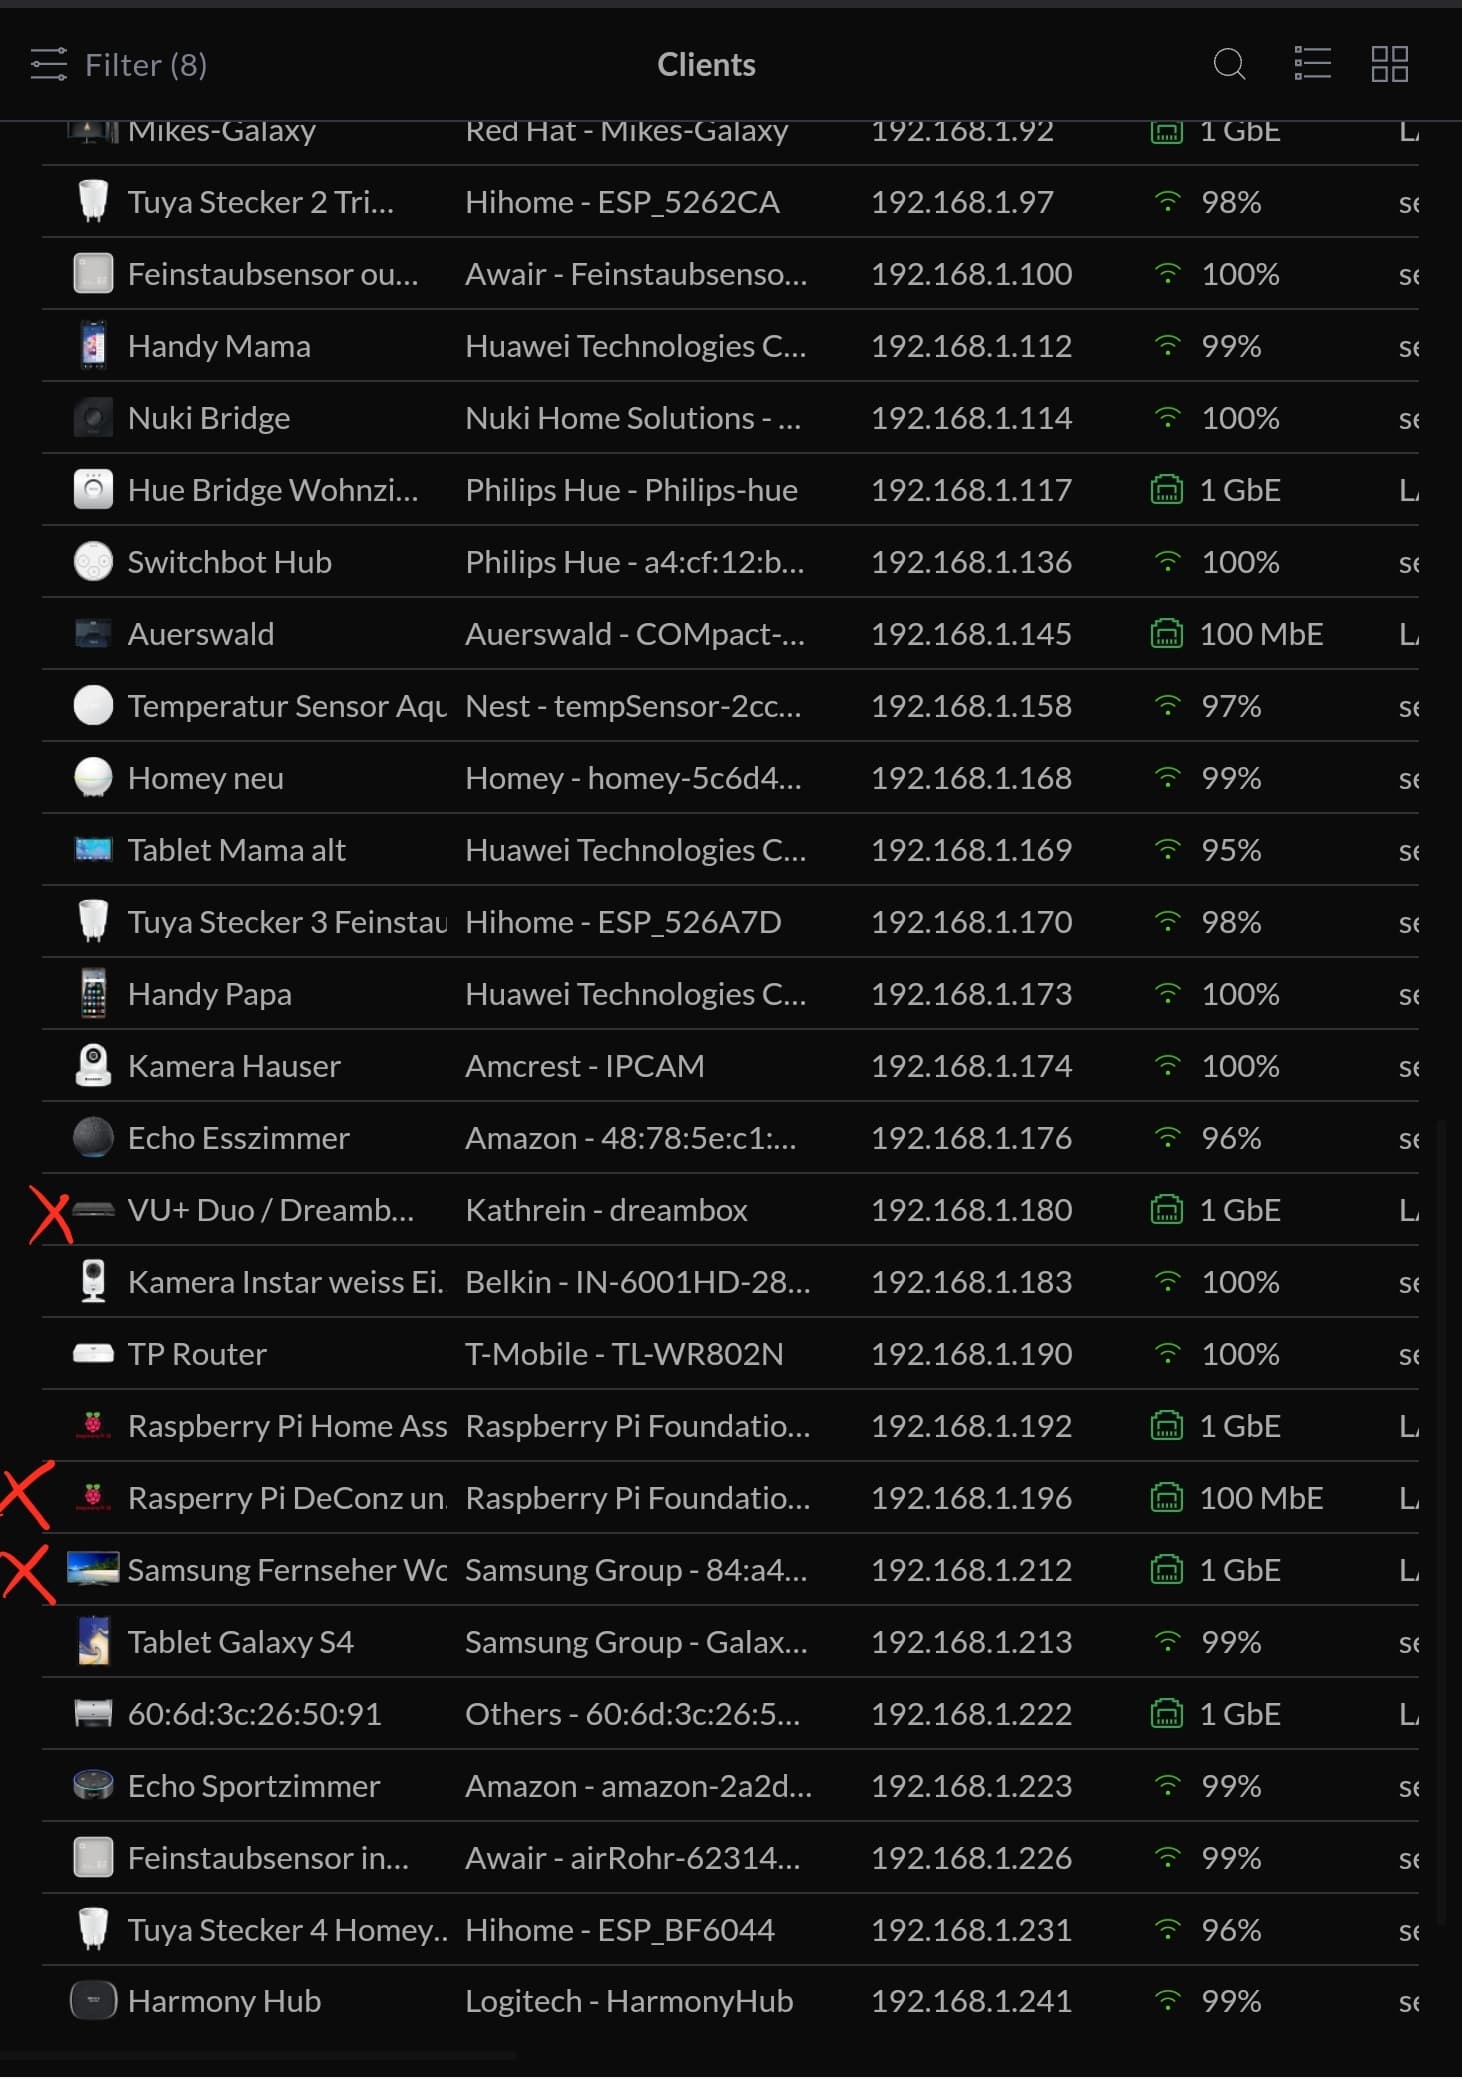Click the Samsung Fernseher TV icon
The width and height of the screenshot is (1462, 2079).
tap(93, 1569)
